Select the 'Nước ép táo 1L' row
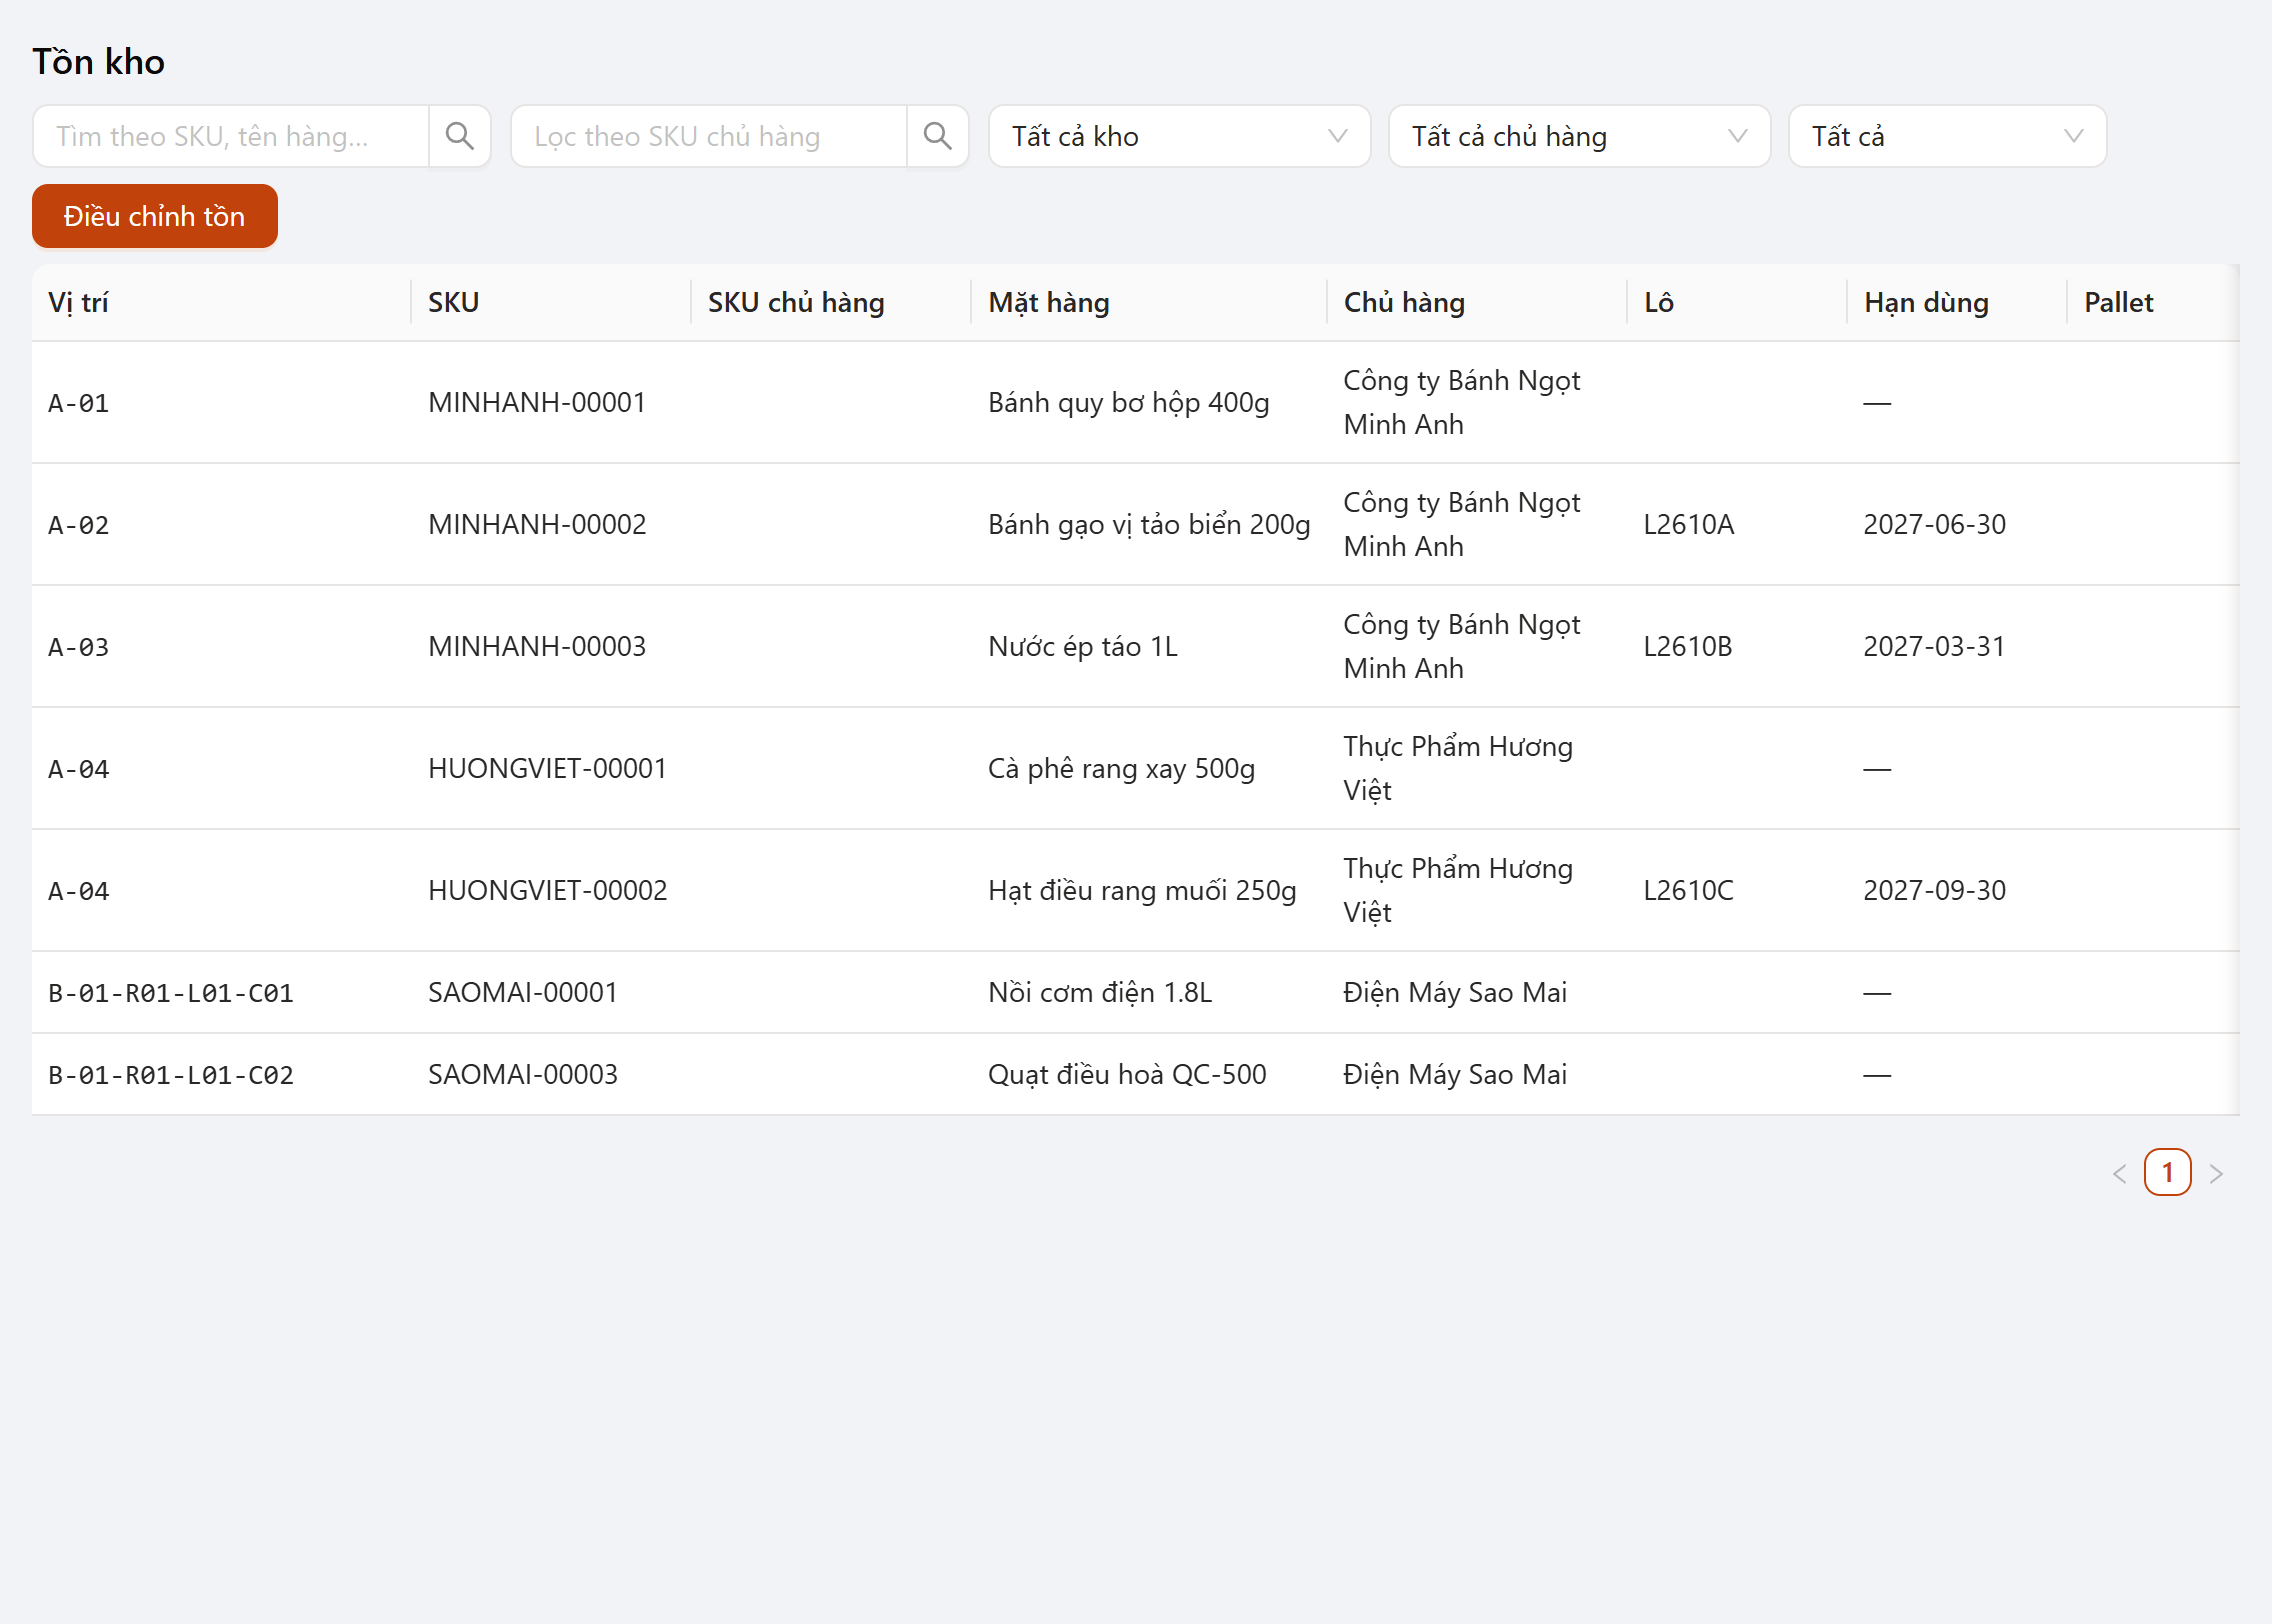The image size is (2272, 1624). [1136, 646]
